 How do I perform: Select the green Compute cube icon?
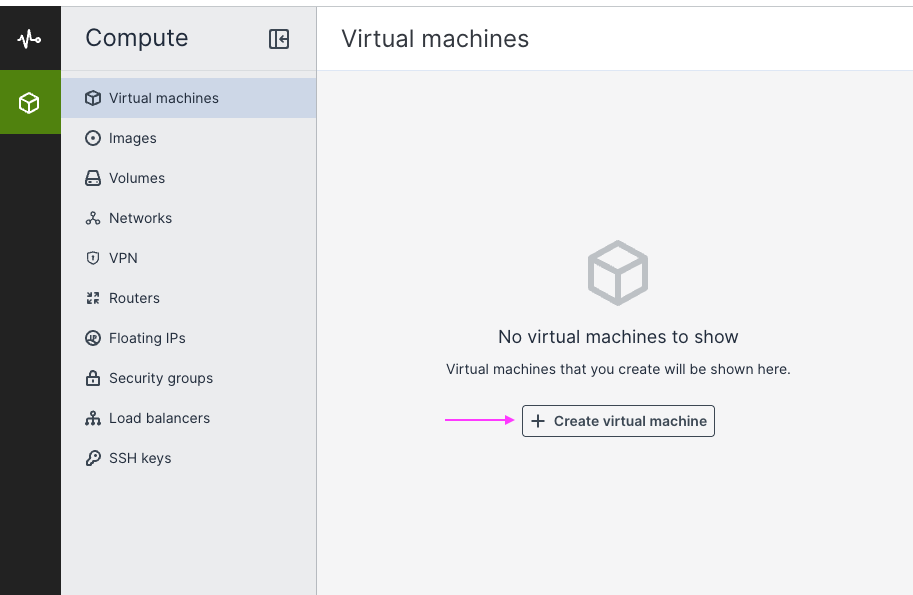[29, 102]
